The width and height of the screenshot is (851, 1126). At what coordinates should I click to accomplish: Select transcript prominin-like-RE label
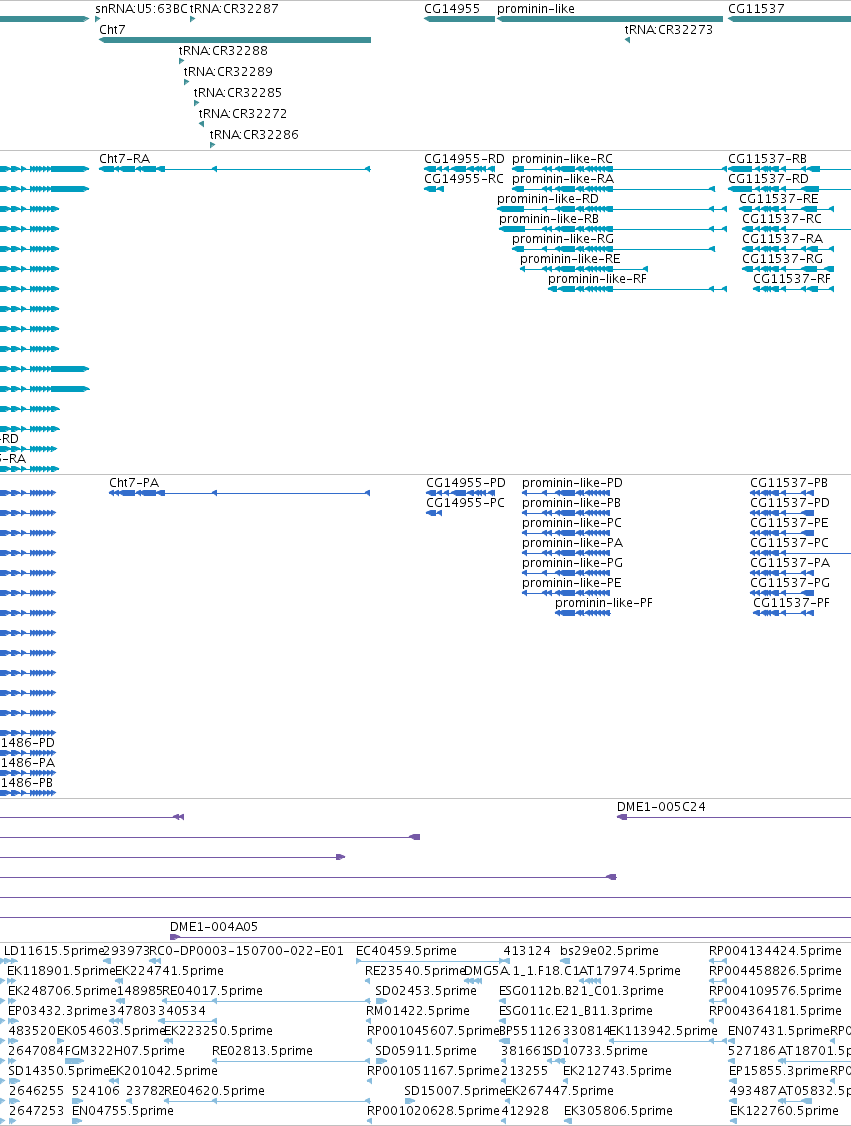[x=570, y=259]
